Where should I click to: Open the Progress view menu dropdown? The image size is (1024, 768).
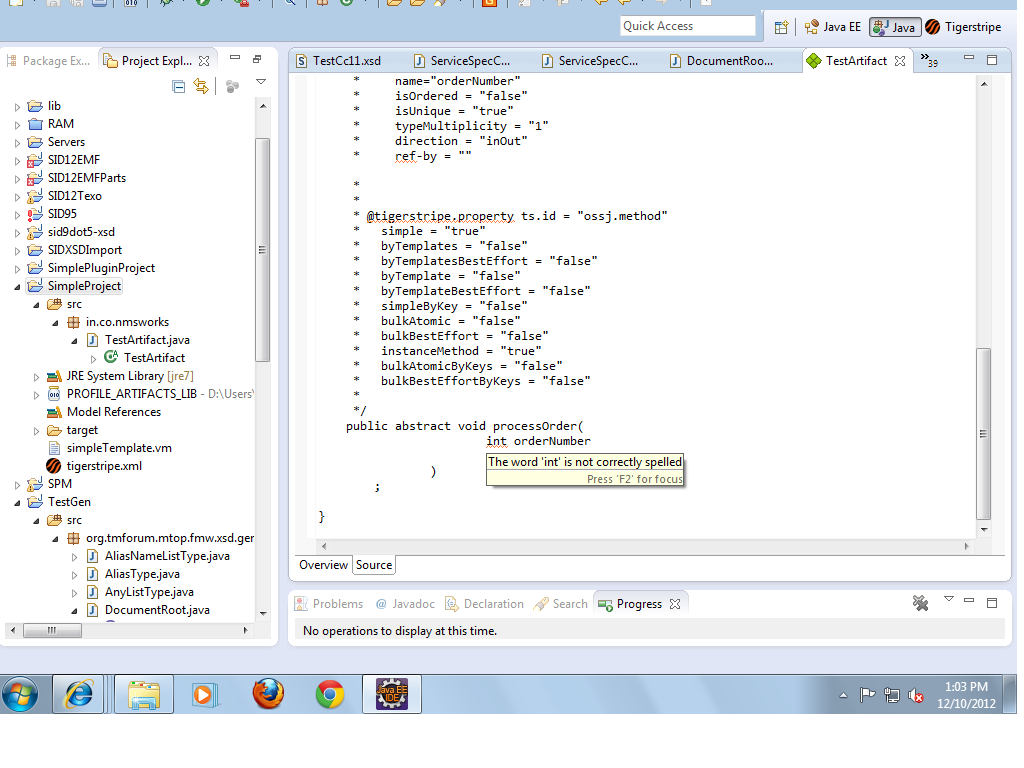(949, 599)
